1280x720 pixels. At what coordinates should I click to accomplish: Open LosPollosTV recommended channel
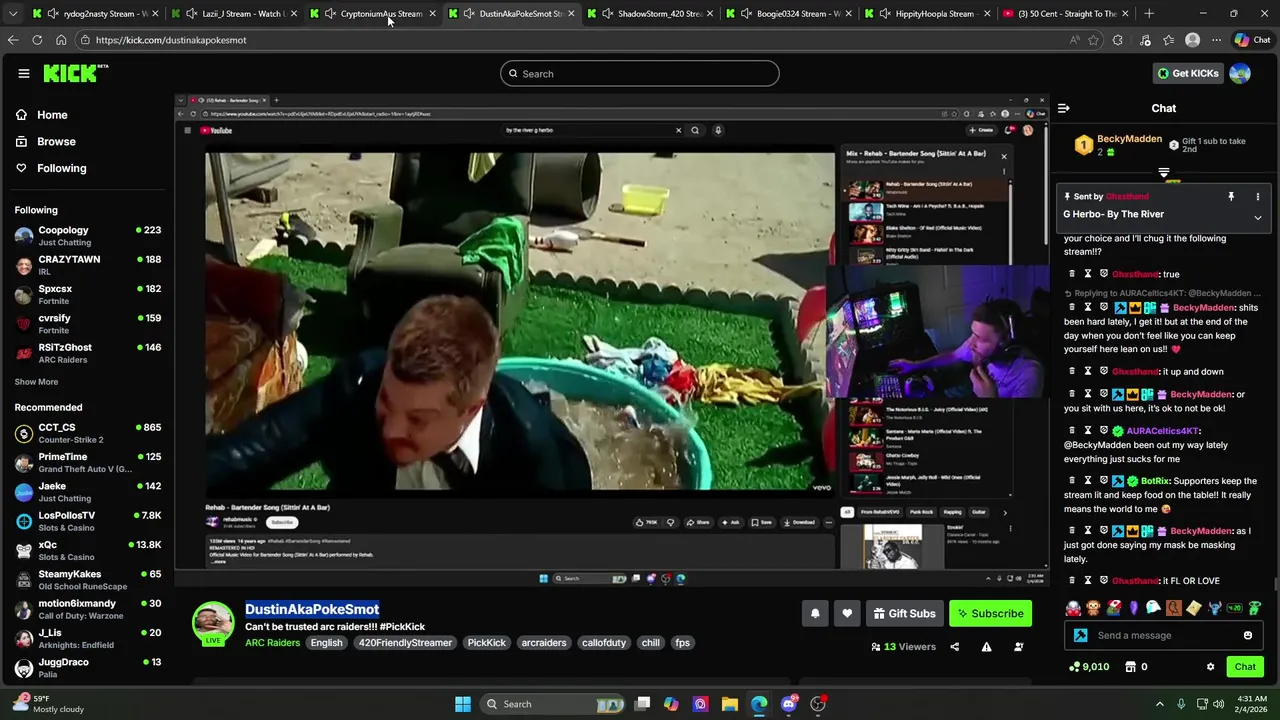click(88, 521)
